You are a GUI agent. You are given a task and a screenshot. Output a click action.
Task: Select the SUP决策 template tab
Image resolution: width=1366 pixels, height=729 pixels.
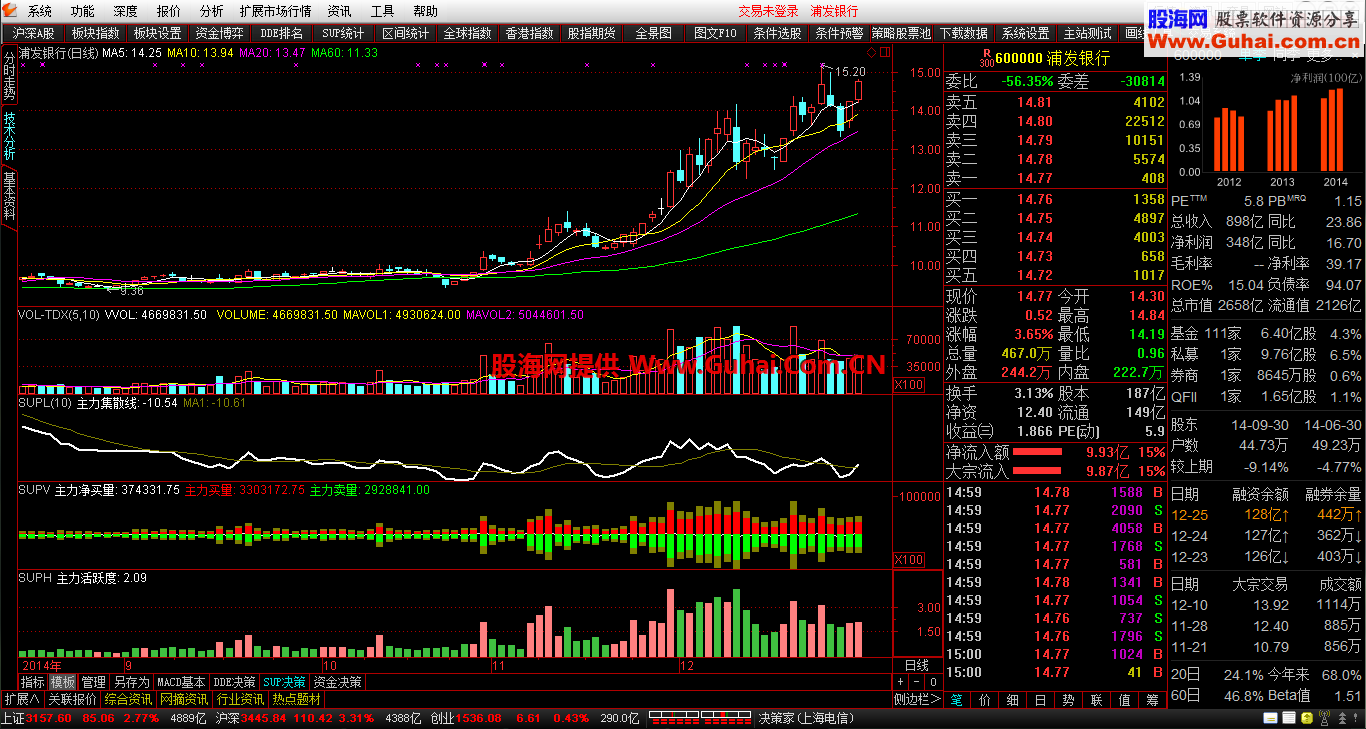(x=284, y=682)
